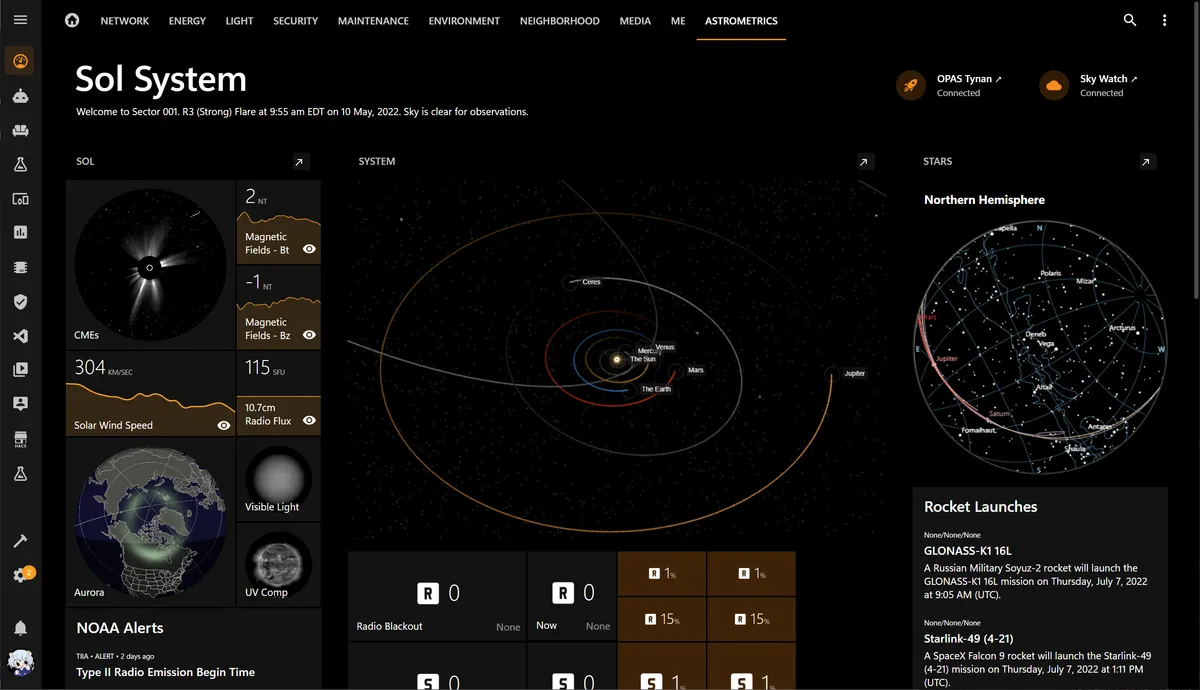Open the Visible Light sun image

pyautogui.click(x=279, y=478)
